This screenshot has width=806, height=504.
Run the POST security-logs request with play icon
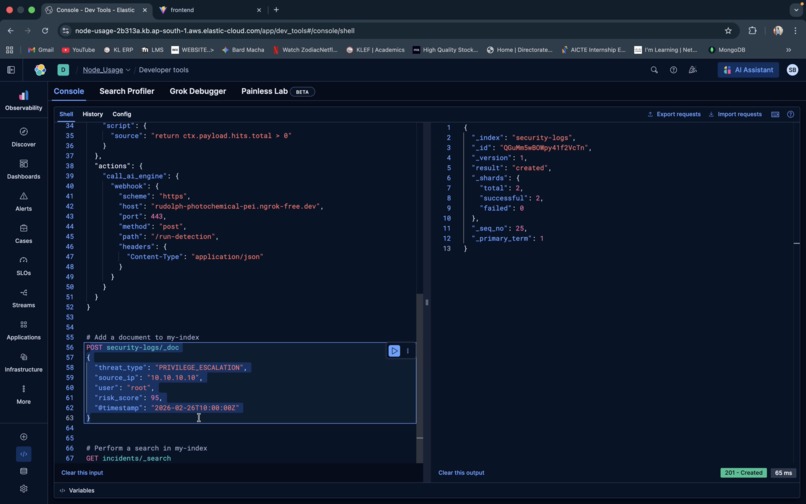pos(394,351)
